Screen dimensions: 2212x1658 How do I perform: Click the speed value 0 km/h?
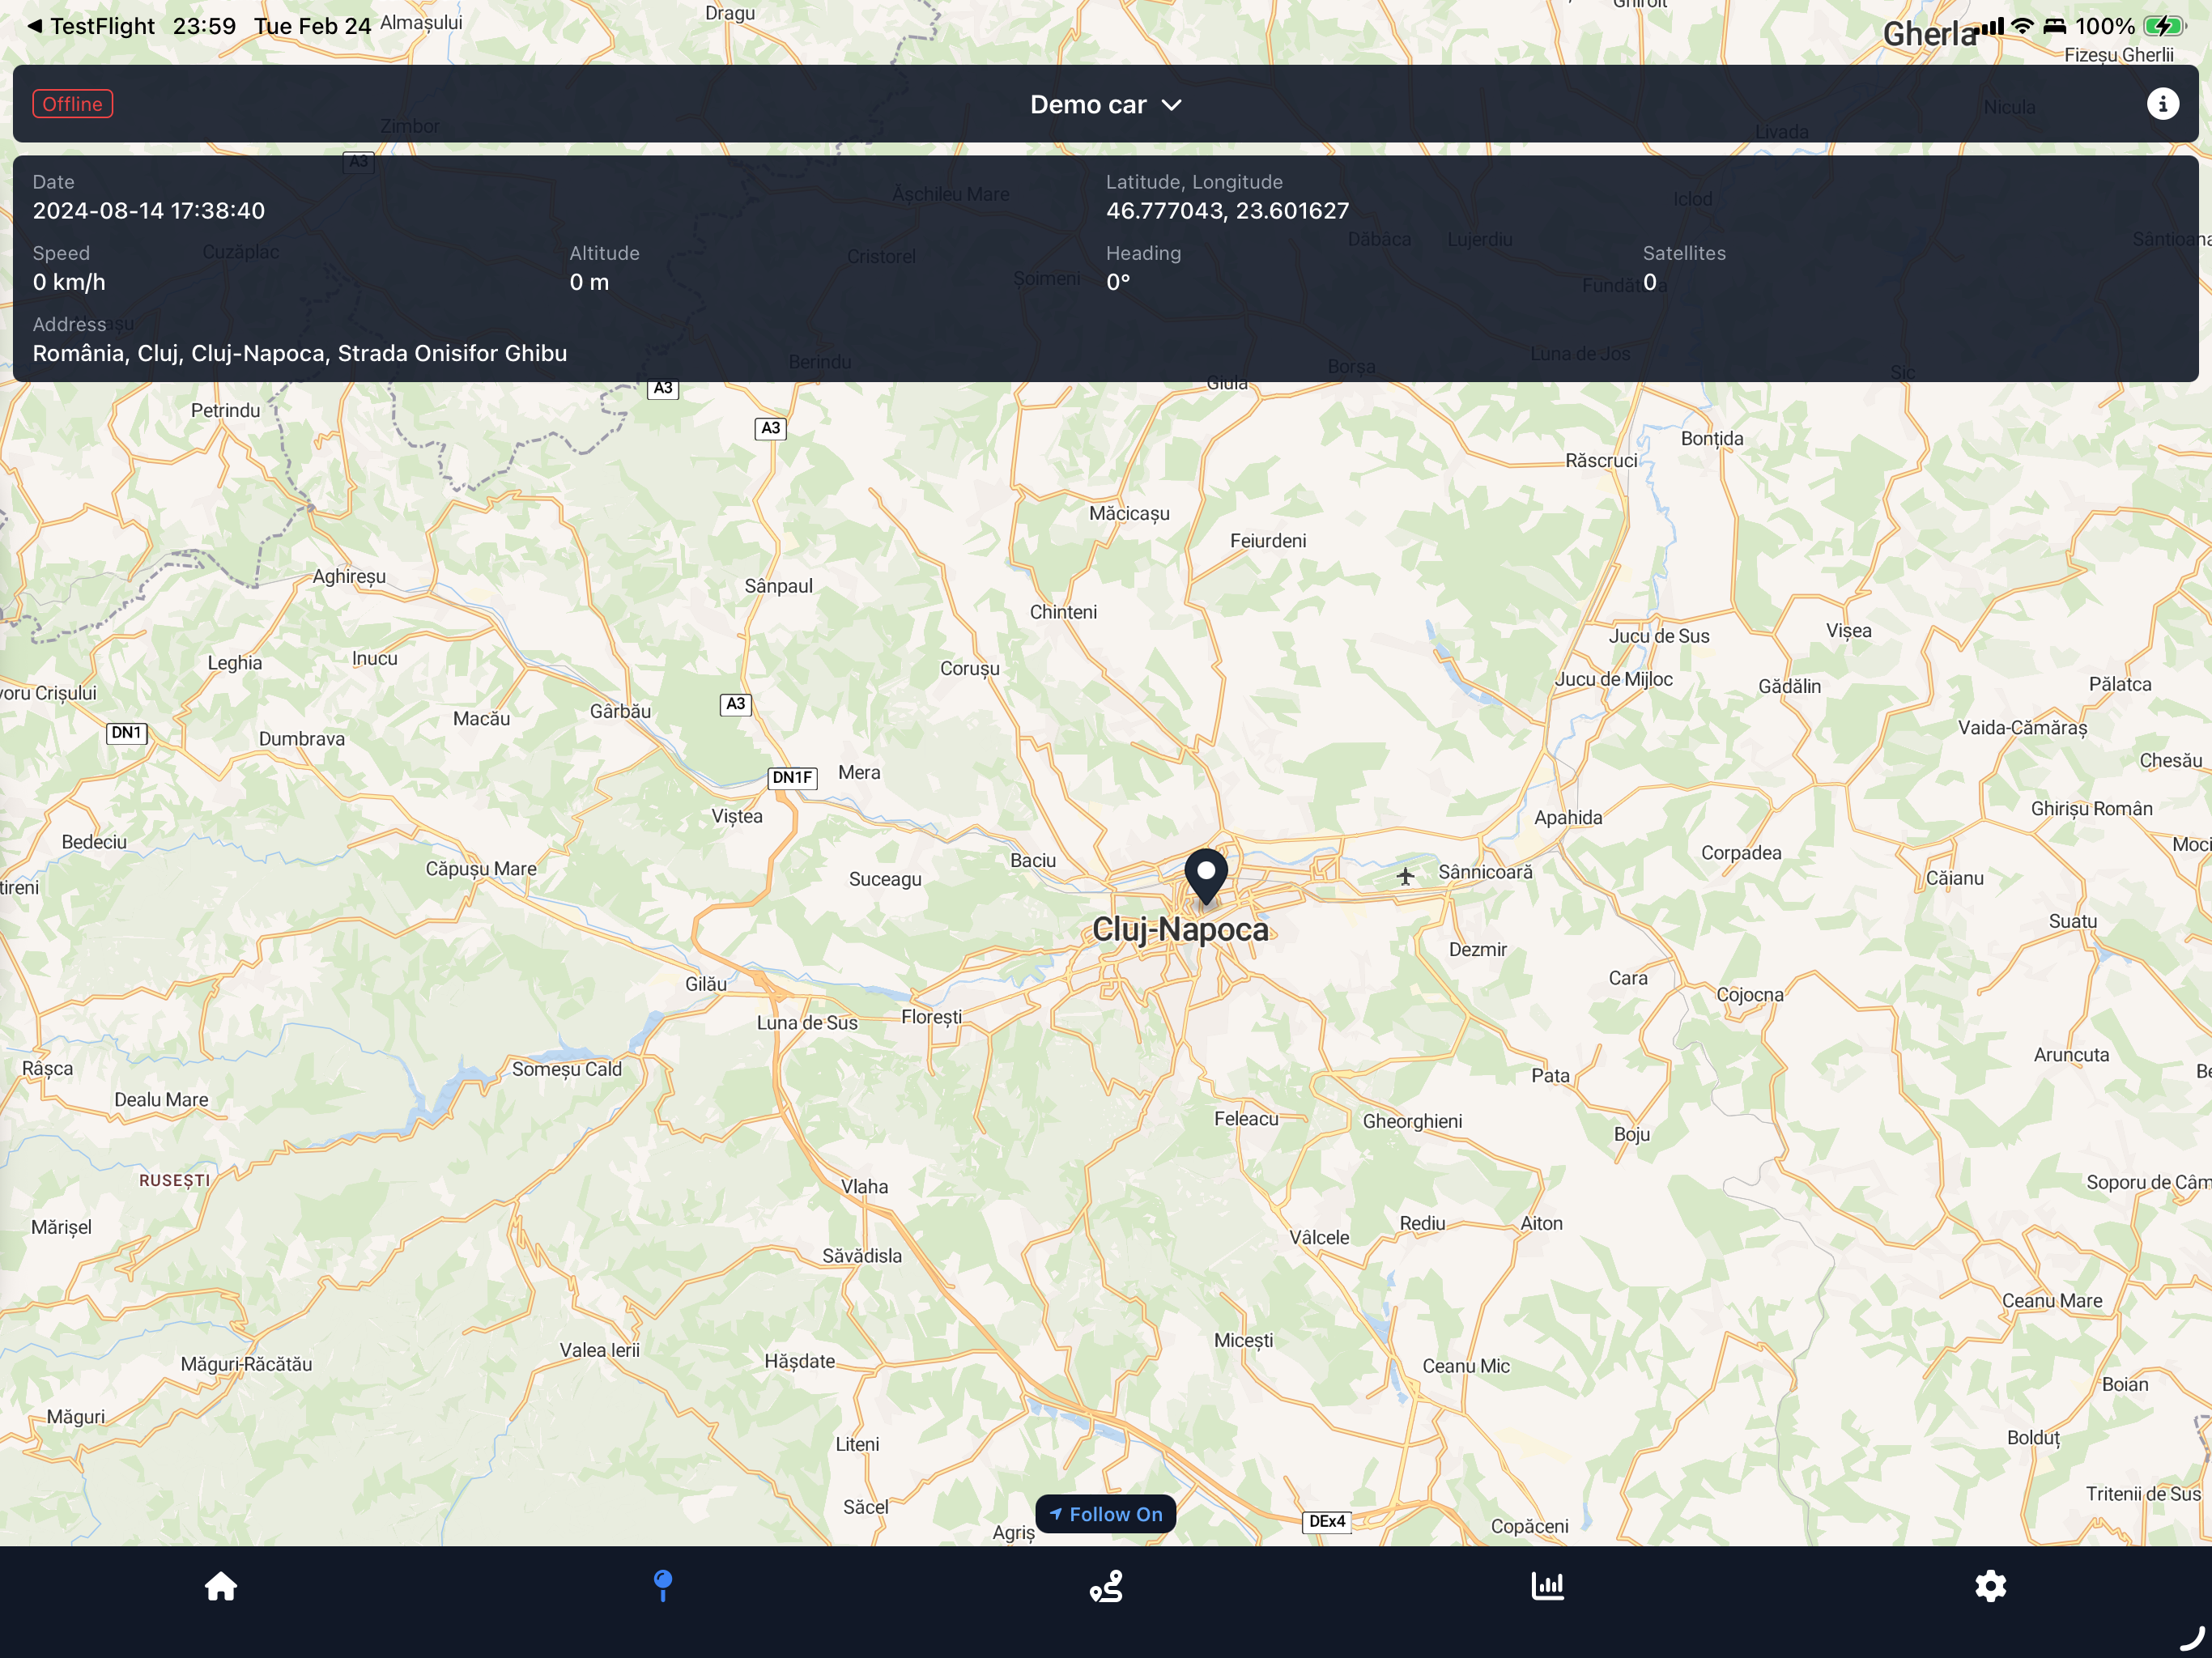tap(69, 283)
